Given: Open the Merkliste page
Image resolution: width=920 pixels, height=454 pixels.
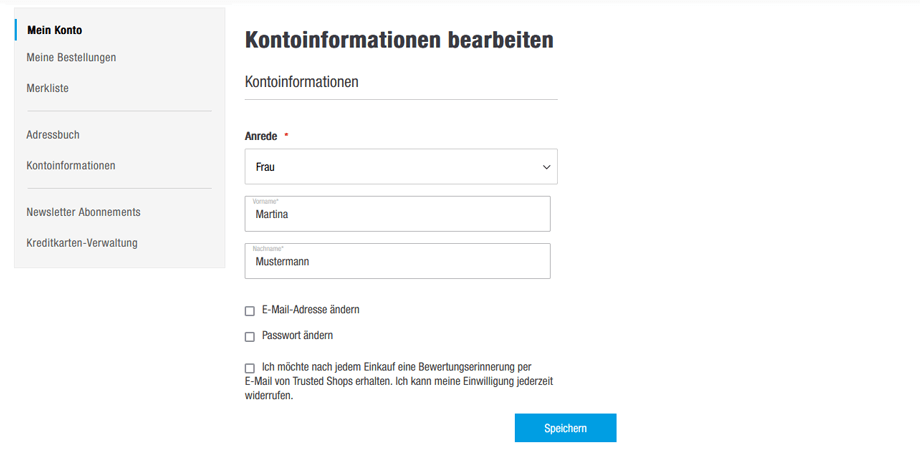Looking at the screenshot, I should click(x=47, y=88).
